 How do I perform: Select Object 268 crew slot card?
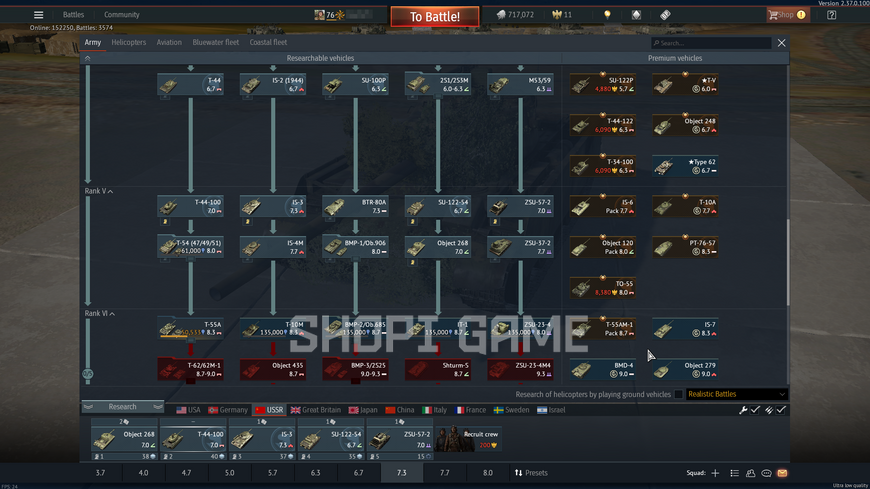(x=124, y=439)
